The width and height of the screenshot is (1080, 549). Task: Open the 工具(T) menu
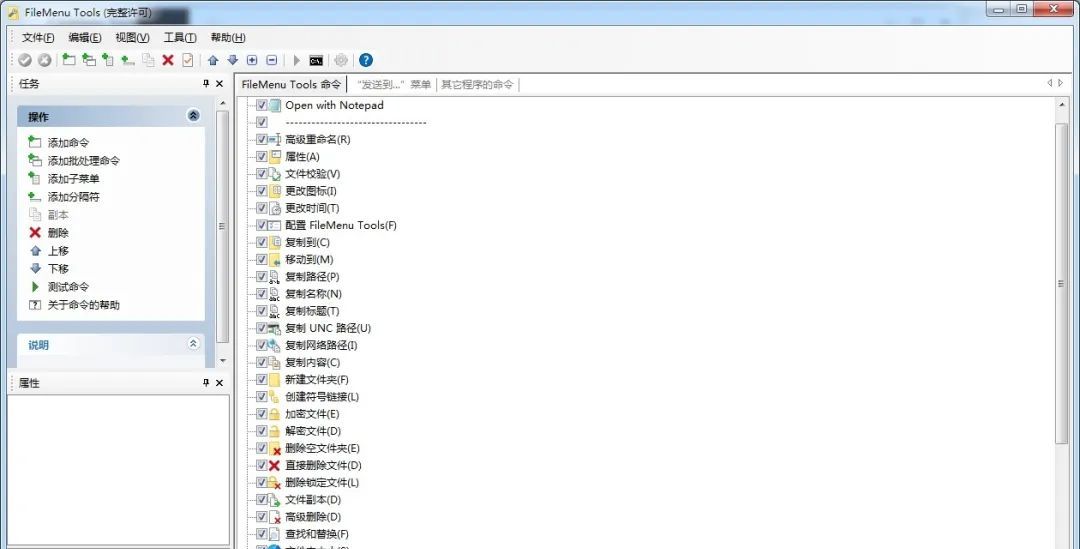pos(180,38)
